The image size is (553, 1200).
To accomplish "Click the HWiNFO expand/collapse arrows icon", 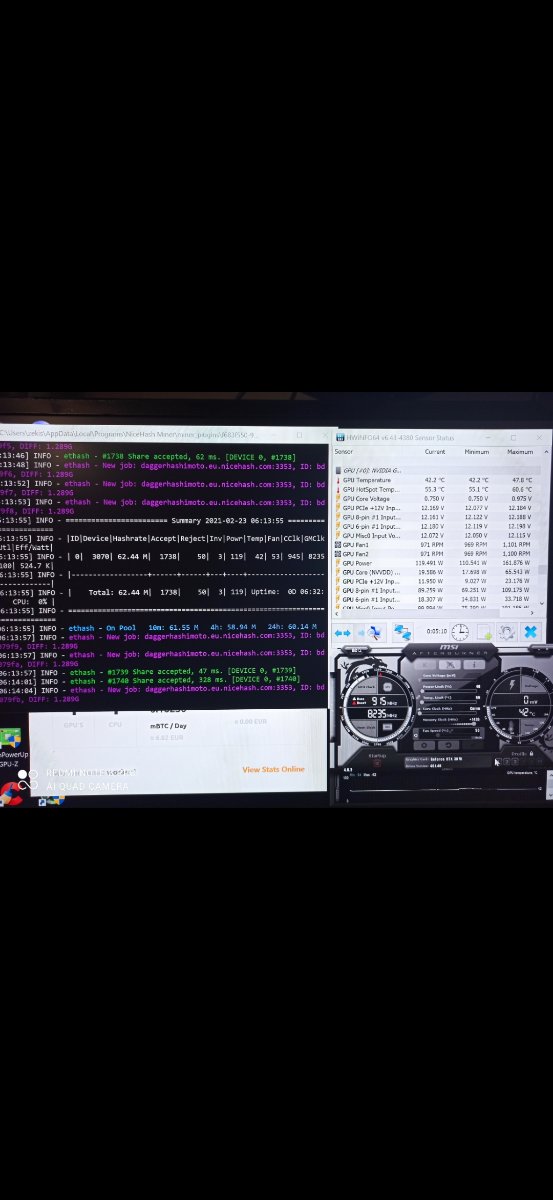I will [x=342, y=633].
